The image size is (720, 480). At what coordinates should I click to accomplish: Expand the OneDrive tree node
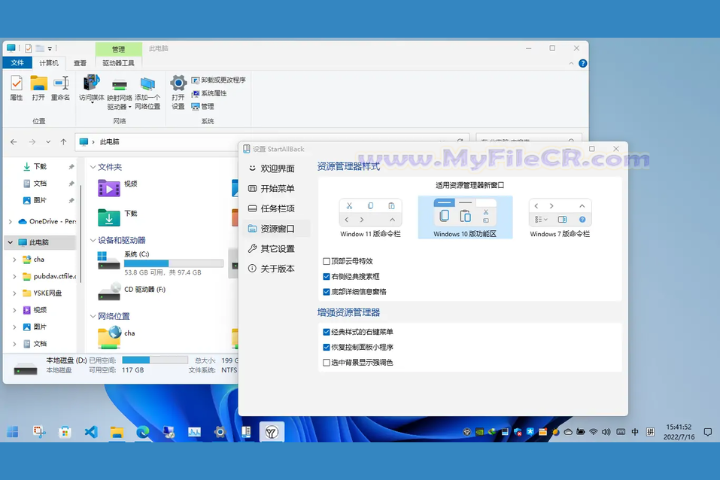[x=11, y=221]
